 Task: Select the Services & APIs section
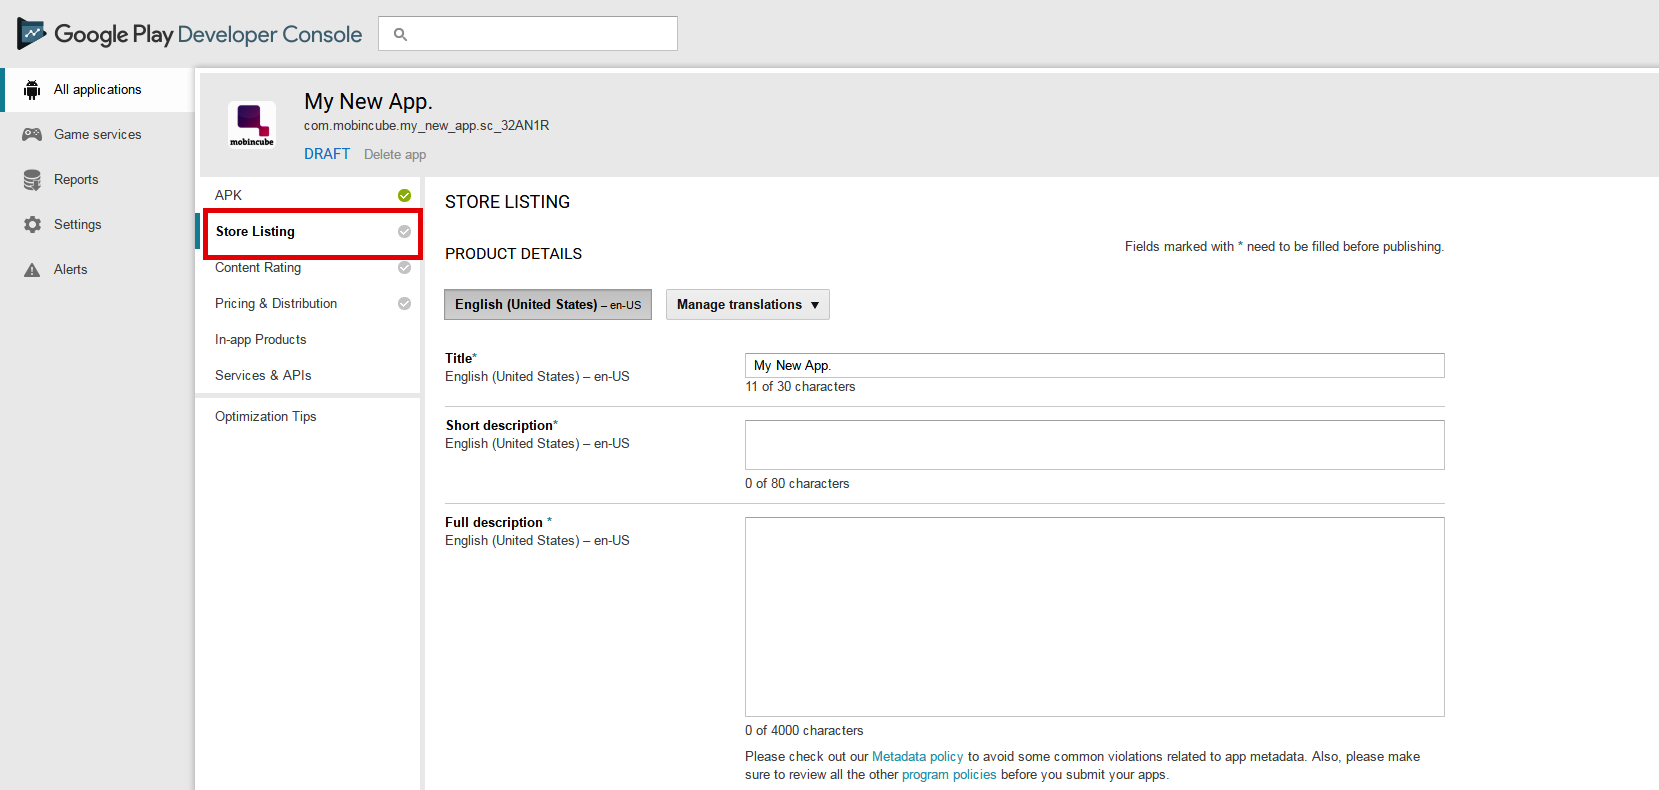(x=308, y=375)
